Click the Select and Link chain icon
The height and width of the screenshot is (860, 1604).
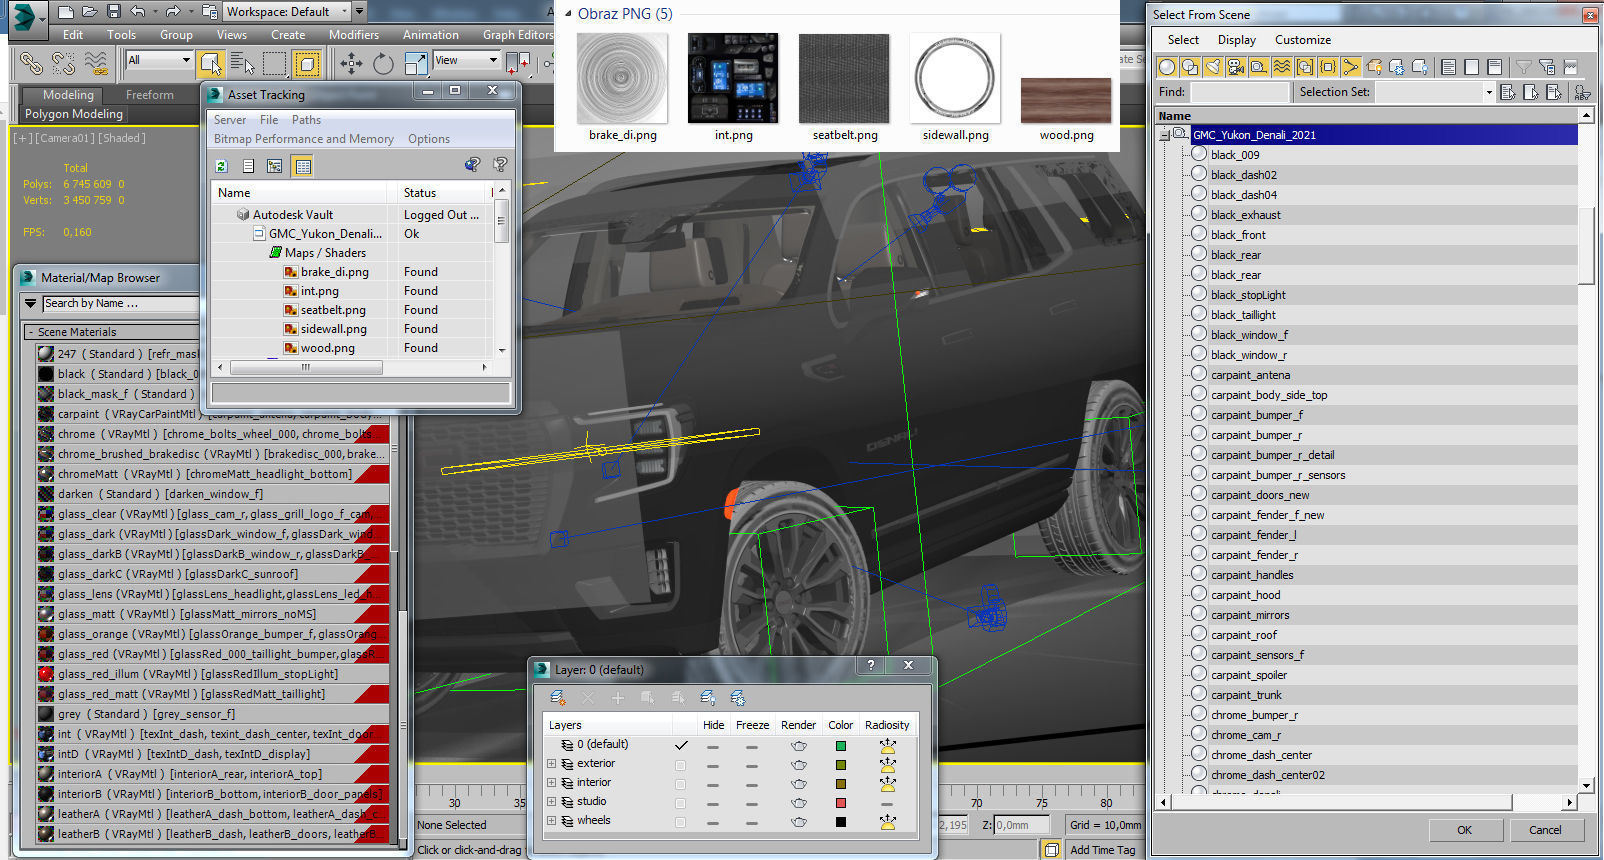[31, 64]
